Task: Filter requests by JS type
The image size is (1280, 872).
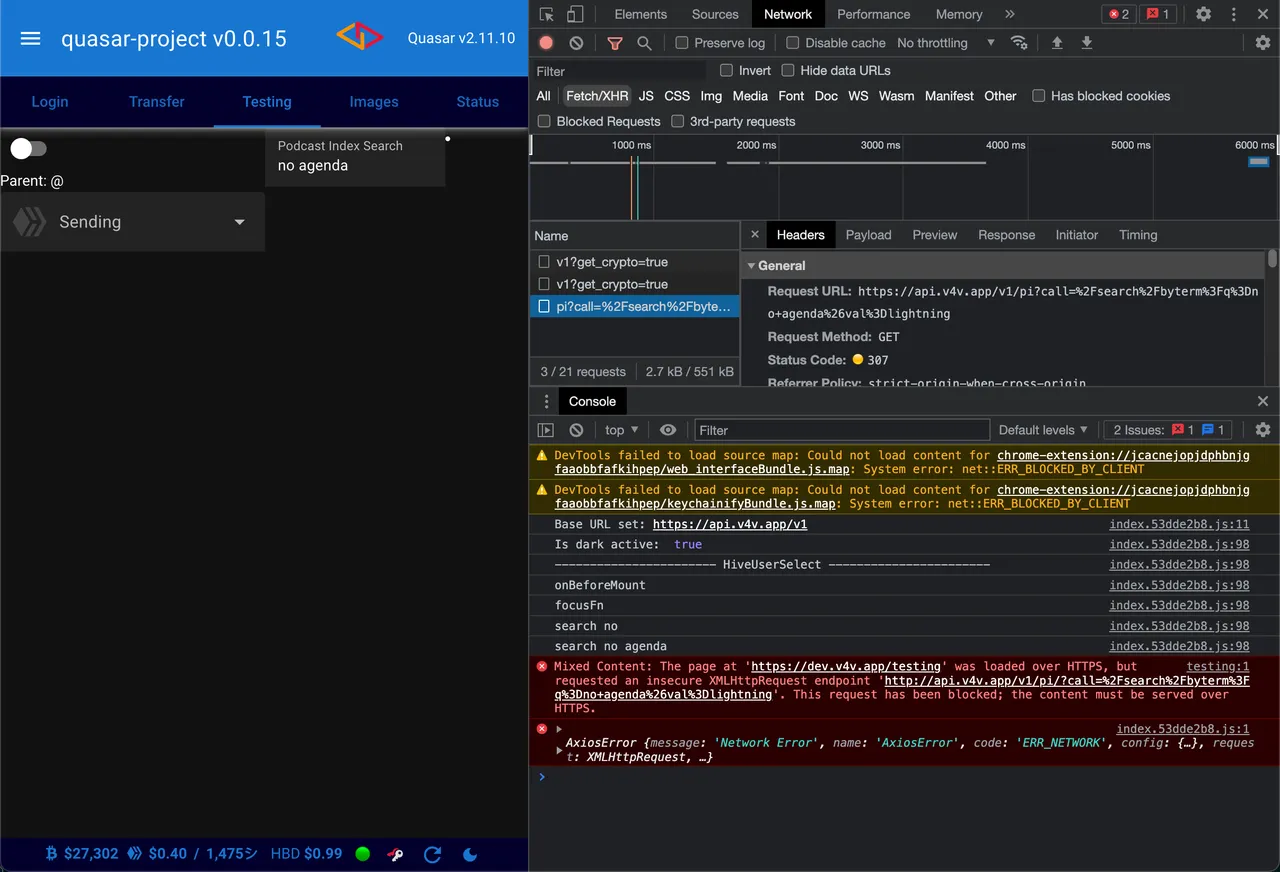Action: (x=646, y=96)
